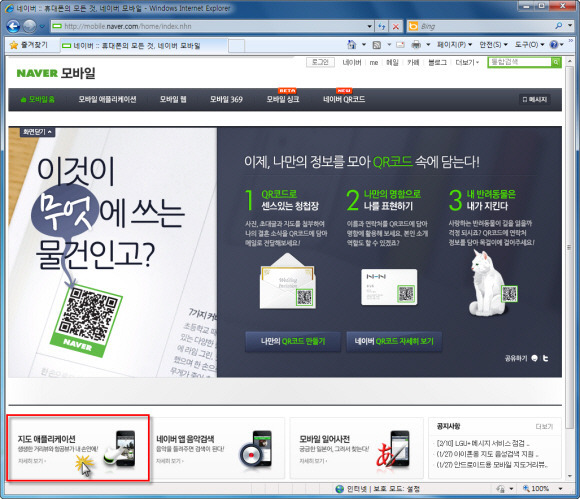Open recent pages dropdown beside Forward button
This screenshot has width=580, height=499.
42,27
